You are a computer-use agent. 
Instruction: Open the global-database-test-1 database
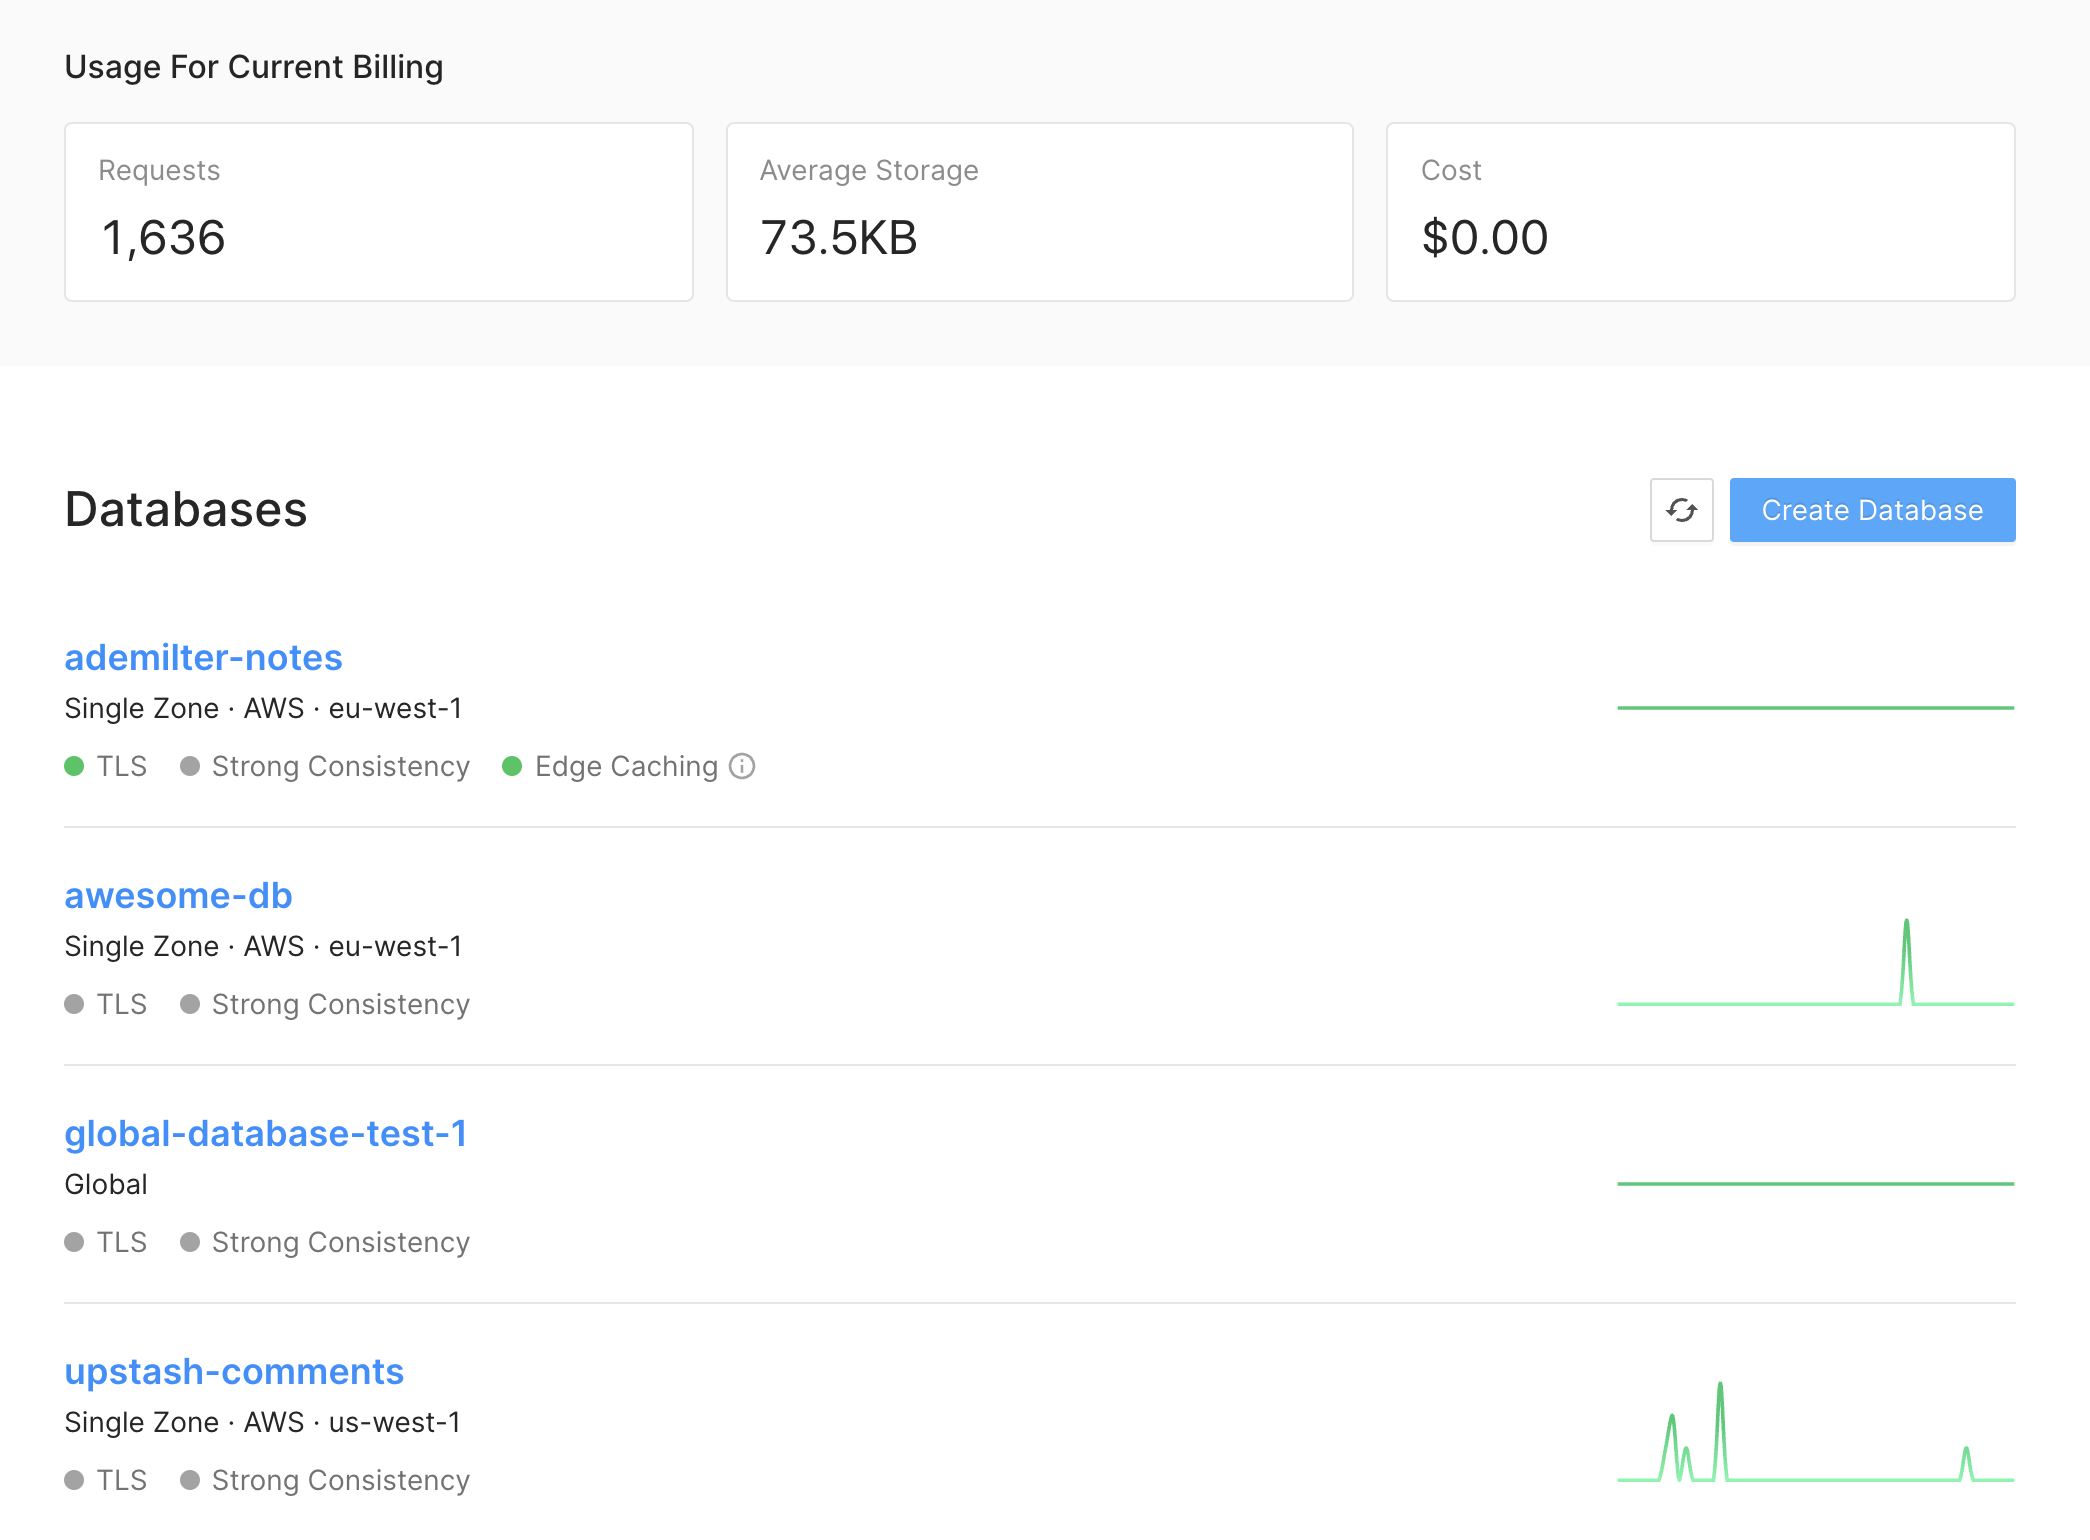tap(265, 1133)
